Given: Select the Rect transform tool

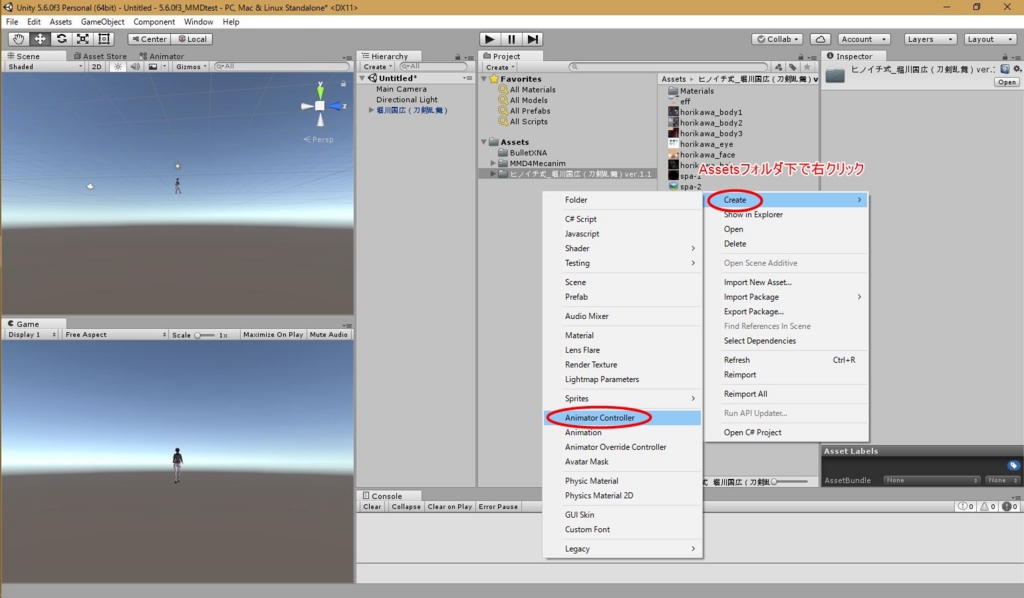Looking at the screenshot, I should coord(104,39).
